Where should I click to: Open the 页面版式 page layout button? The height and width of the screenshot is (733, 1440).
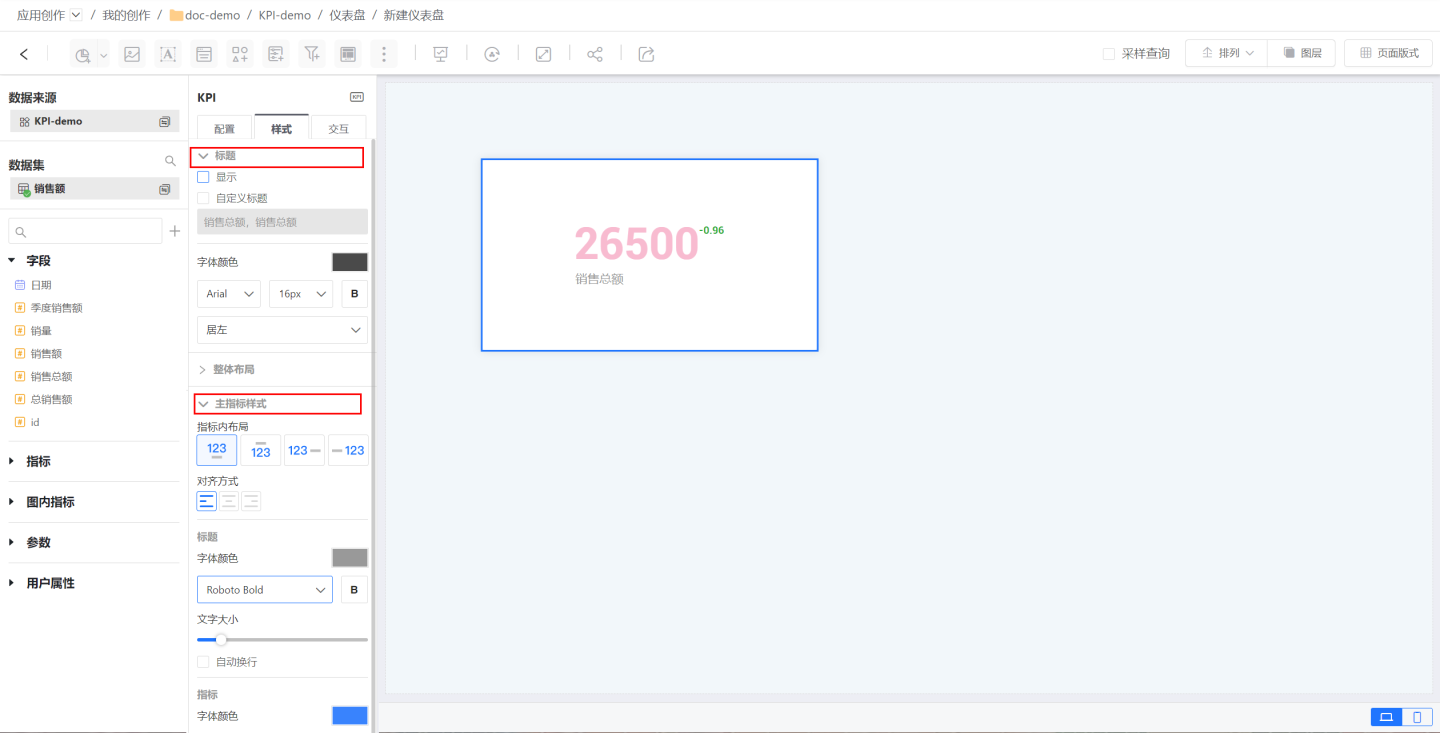[x=1388, y=53]
